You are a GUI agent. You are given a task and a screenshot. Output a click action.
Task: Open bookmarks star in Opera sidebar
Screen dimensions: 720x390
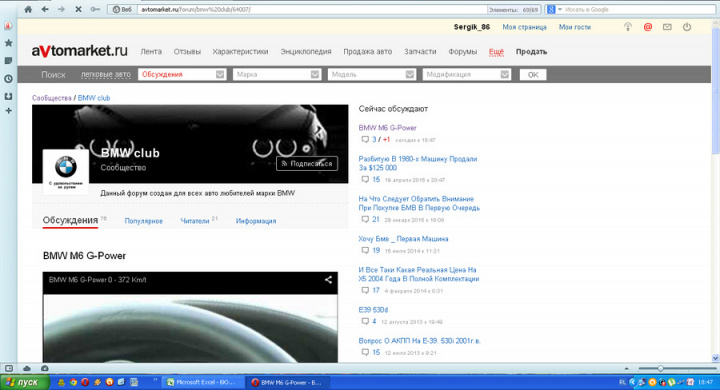pos(8,43)
